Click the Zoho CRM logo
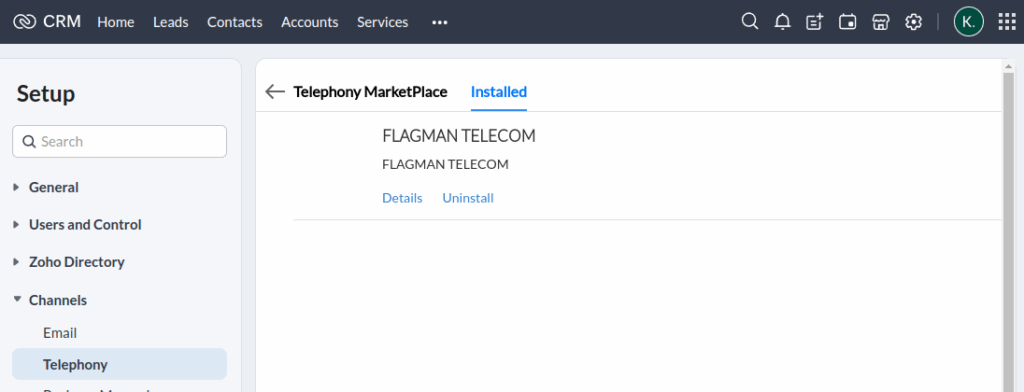 tap(46, 22)
